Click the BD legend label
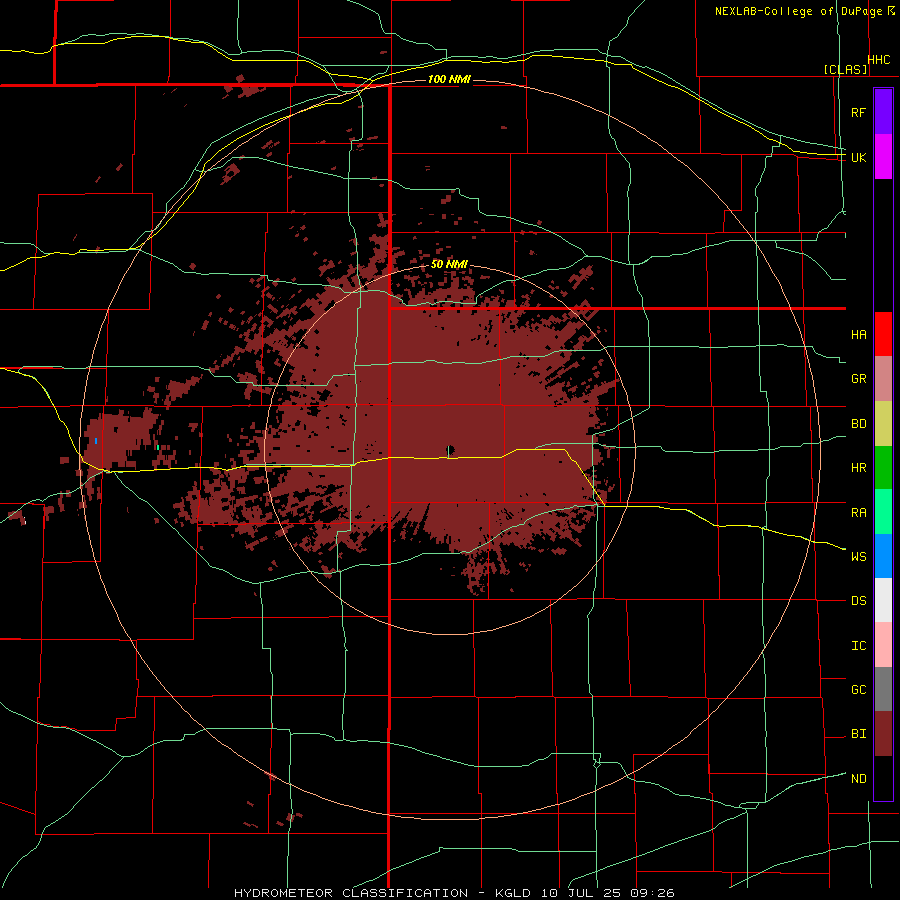This screenshot has height=900, width=900. [x=859, y=424]
